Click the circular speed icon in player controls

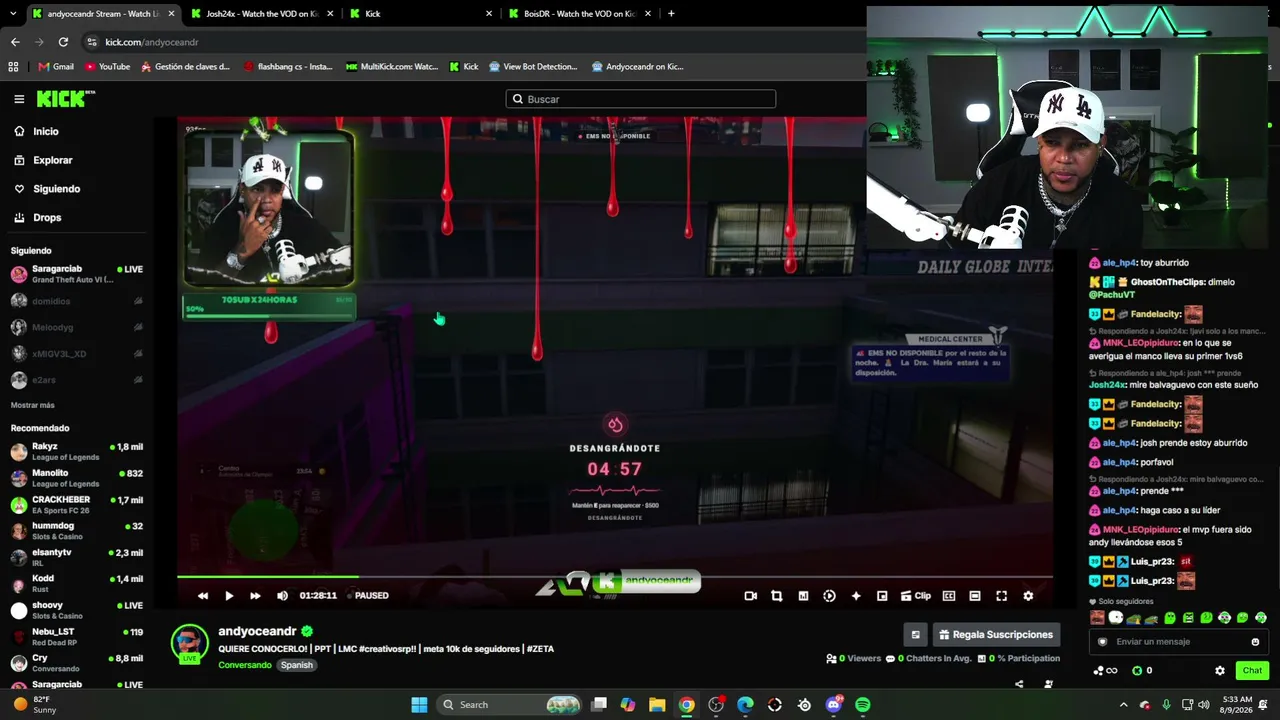829,596
